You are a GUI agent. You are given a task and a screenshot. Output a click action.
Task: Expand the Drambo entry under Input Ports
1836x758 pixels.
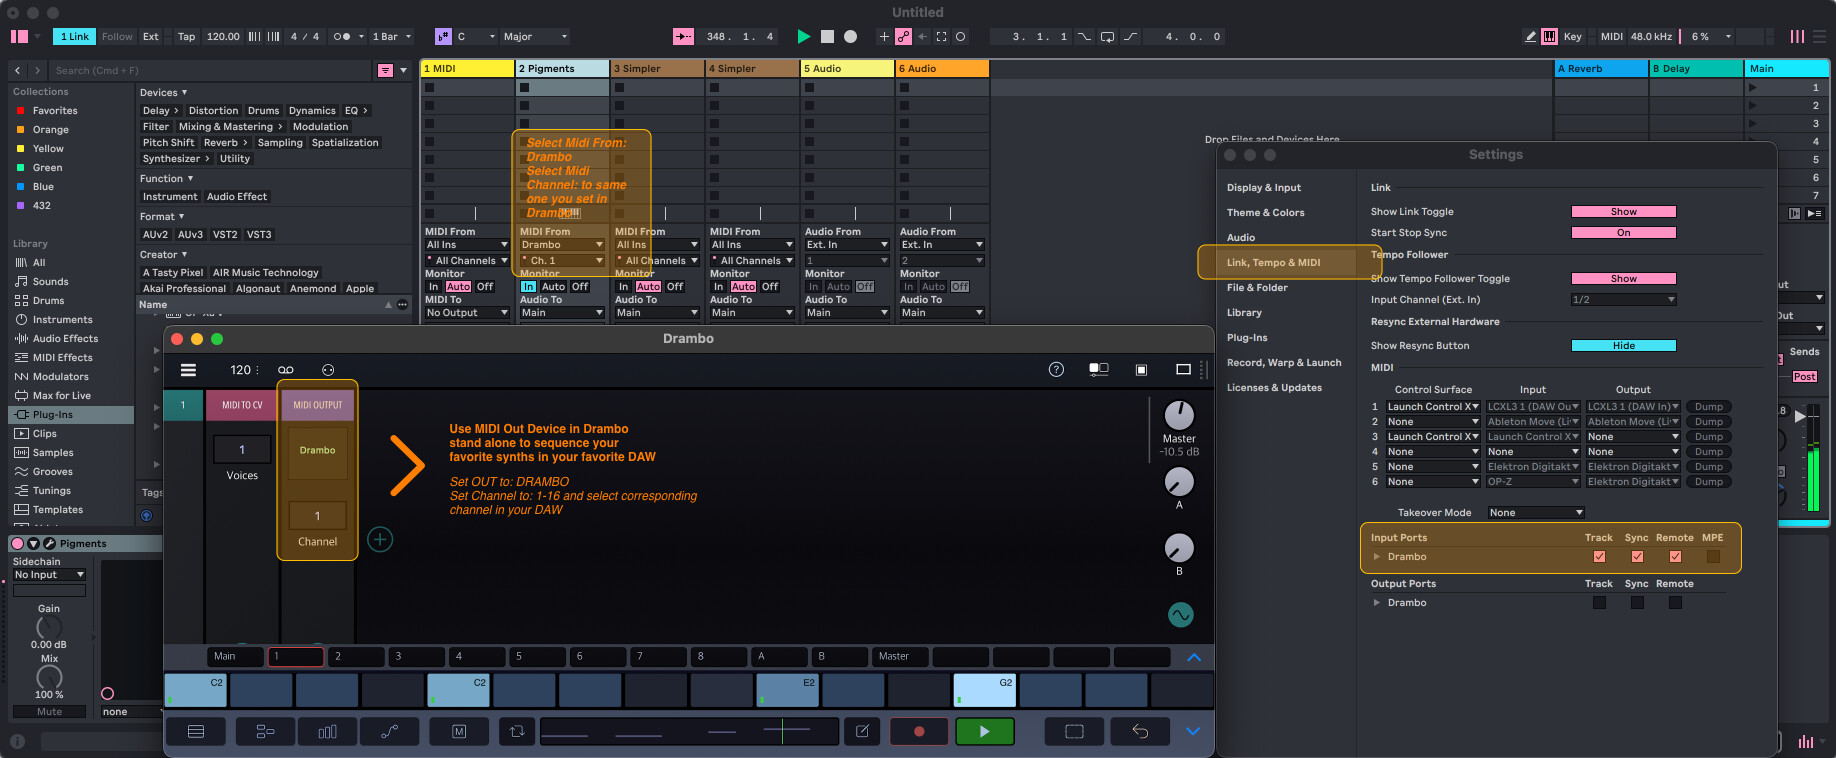tap(1377, 557)
